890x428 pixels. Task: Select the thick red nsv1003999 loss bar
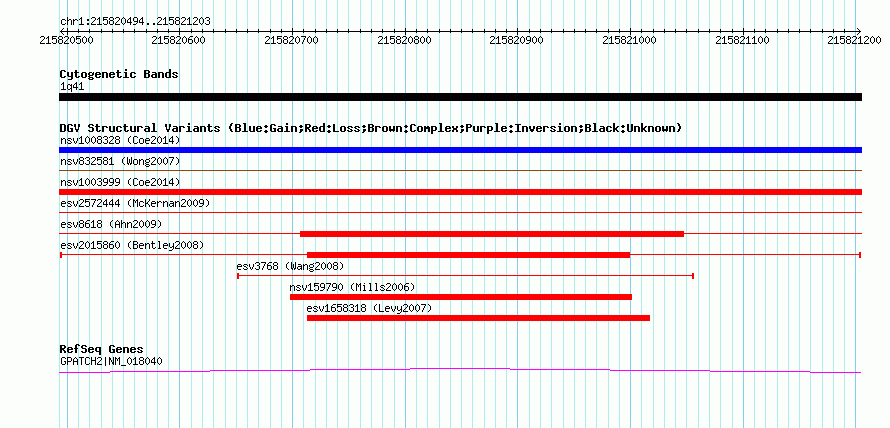pyautogui.click(x=460, y=192)
